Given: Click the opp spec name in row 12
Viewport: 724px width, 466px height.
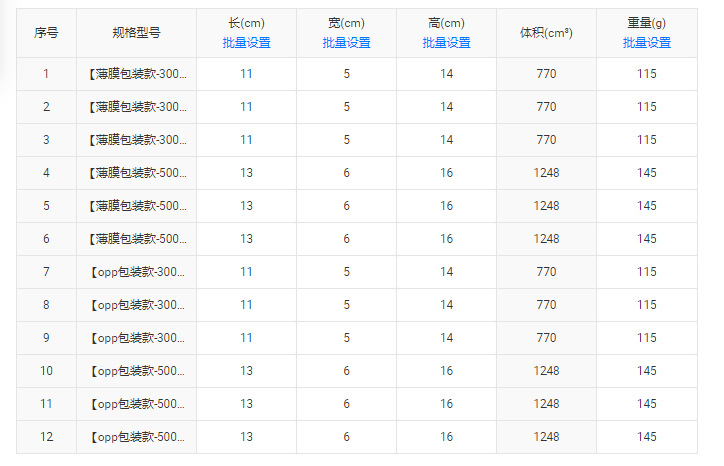Looking at the screenshot, I should (137, 437).
